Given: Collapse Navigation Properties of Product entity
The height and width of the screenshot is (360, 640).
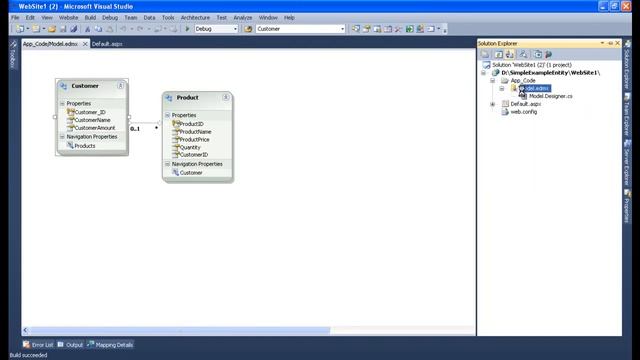Looking at the screenshot, I should click(167, 164).
